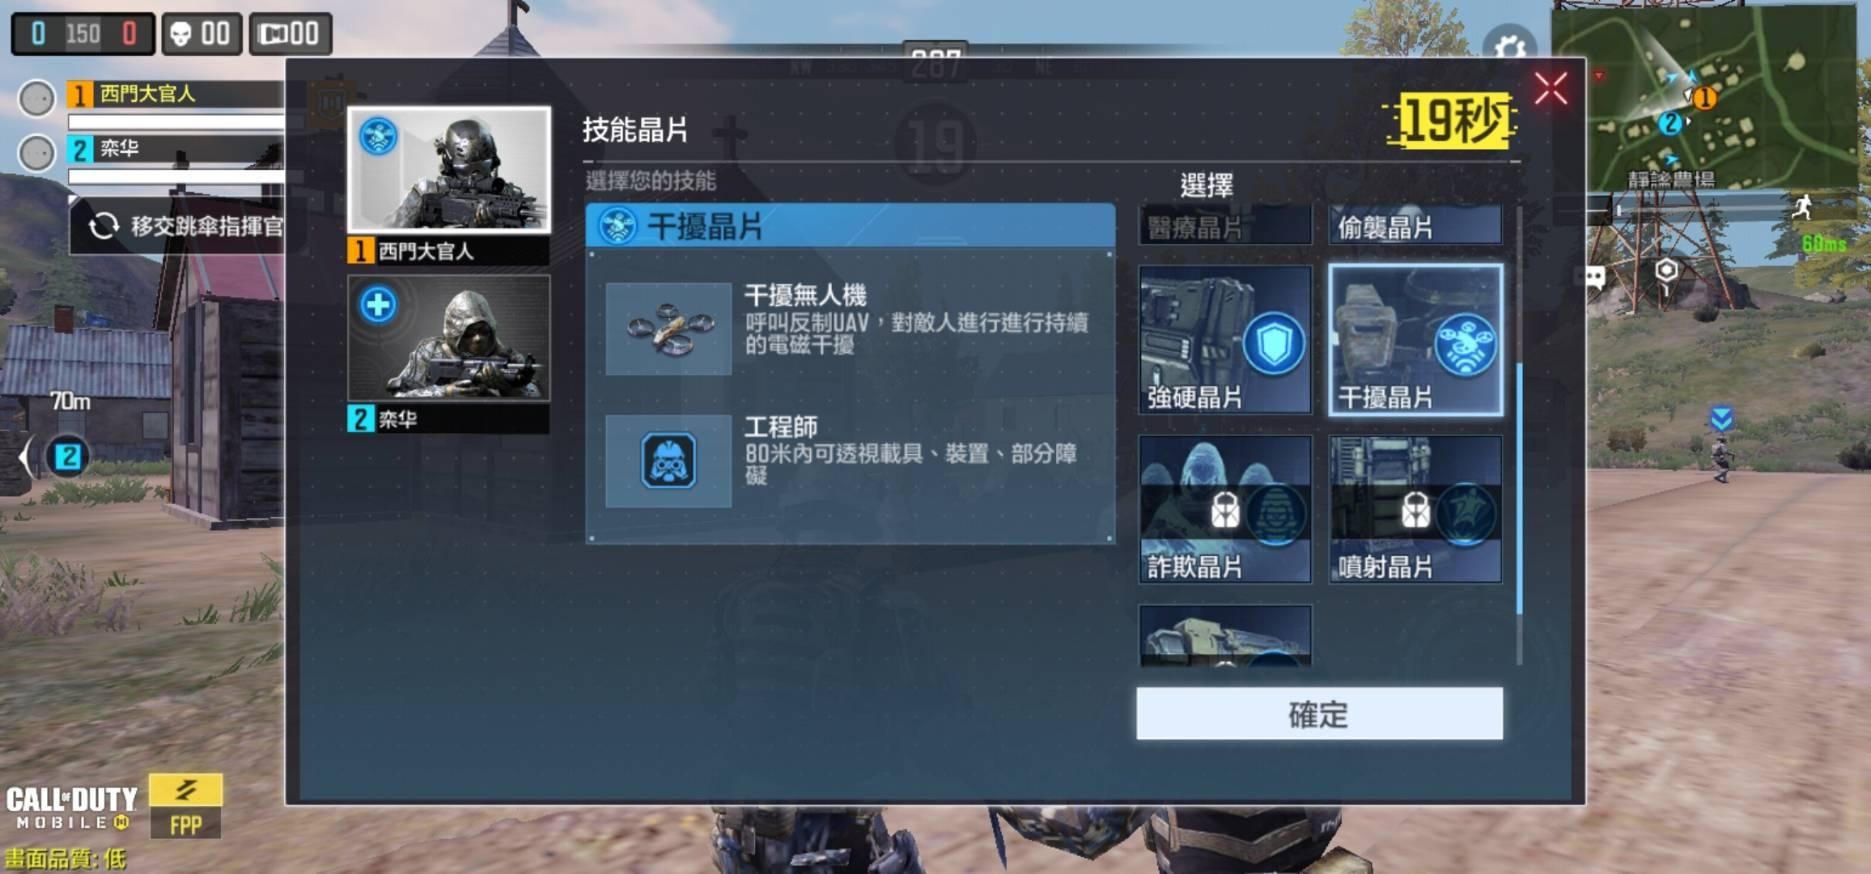Toggle the FPP perspective mode button
The height and width of the screenshot is (874, 1871).
click(185, 805)
